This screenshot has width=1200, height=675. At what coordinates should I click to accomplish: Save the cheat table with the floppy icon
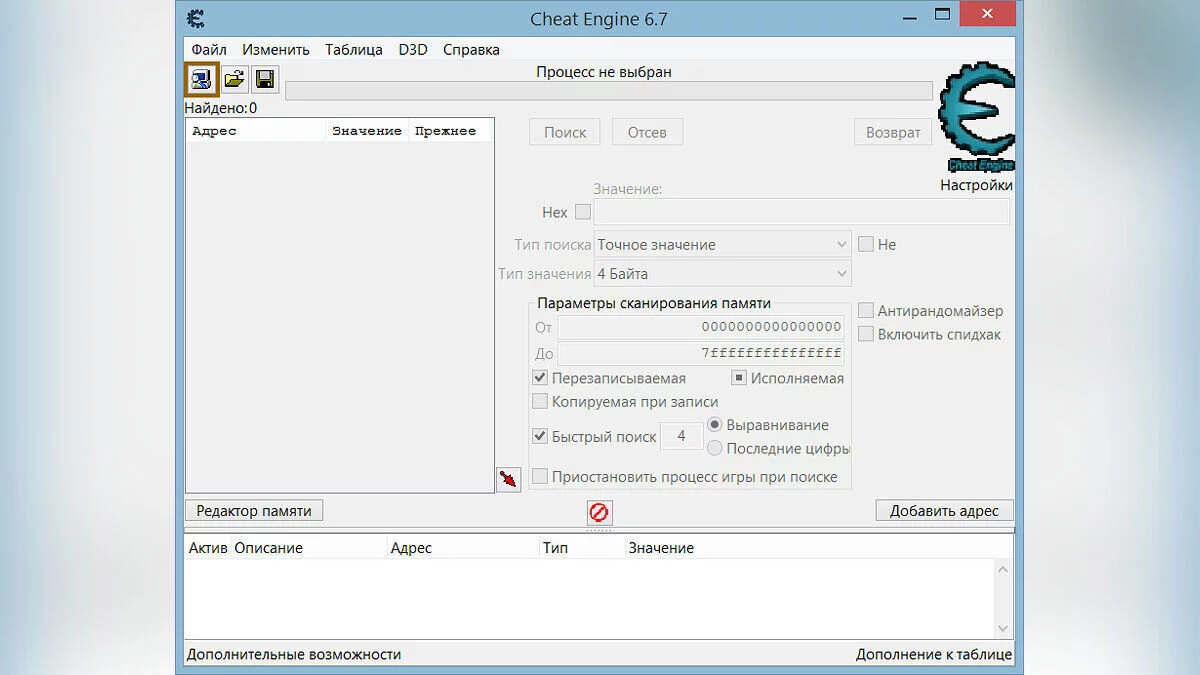pos(263,78)
